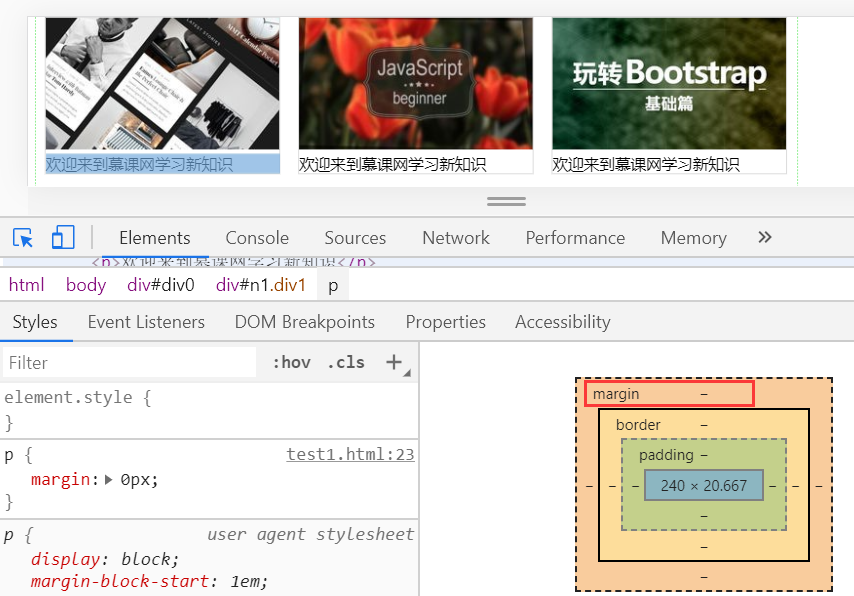Click the JavaScript beginner course image
This screenshot has height=596, width=854.
[416, 83]
